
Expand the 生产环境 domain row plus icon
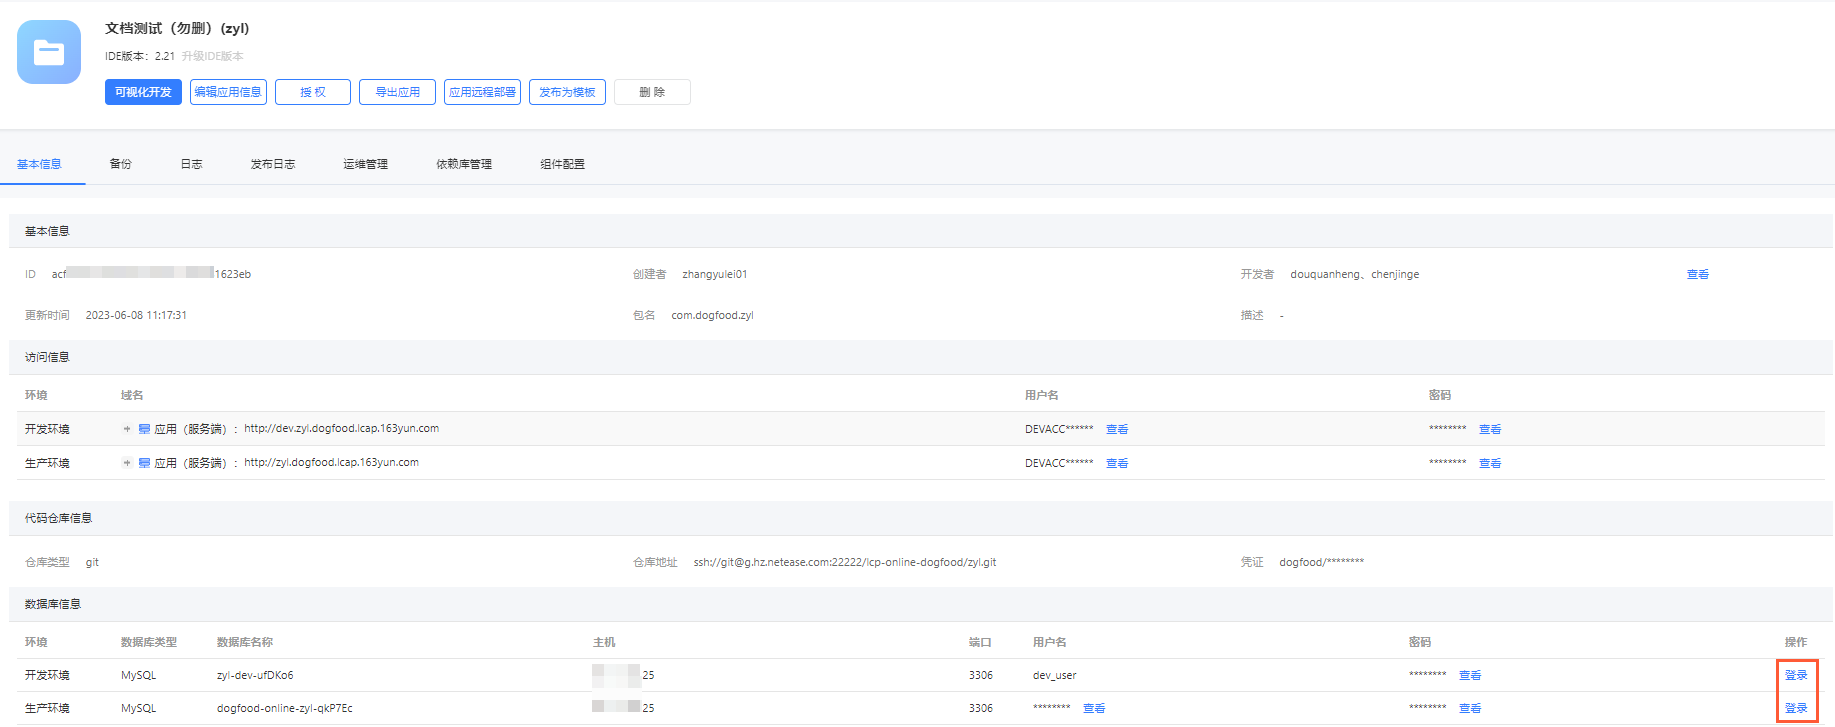[x=127, y=463]
